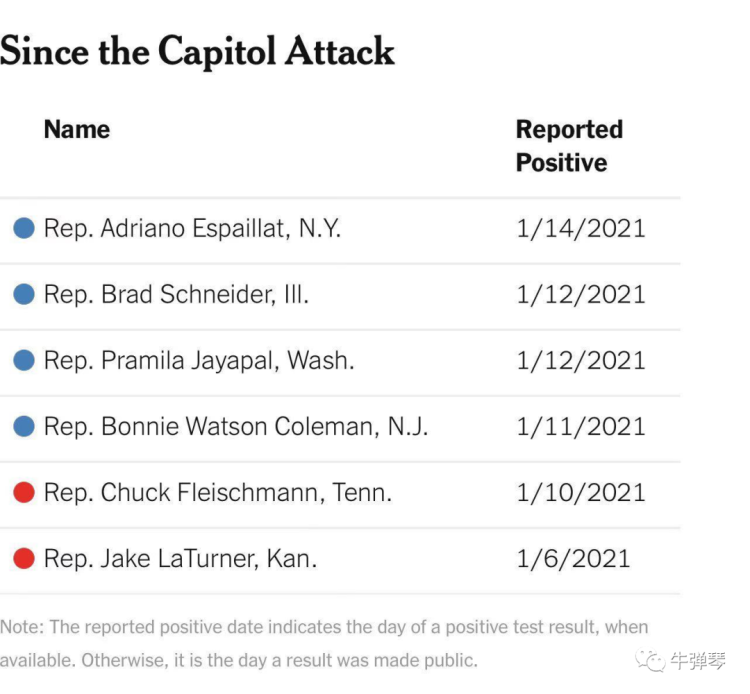Click Rep. Chuck Fleischmann, Tenn. name
Image resolution: width=750 pixels, height=694 pixels.
click(218, 492)
